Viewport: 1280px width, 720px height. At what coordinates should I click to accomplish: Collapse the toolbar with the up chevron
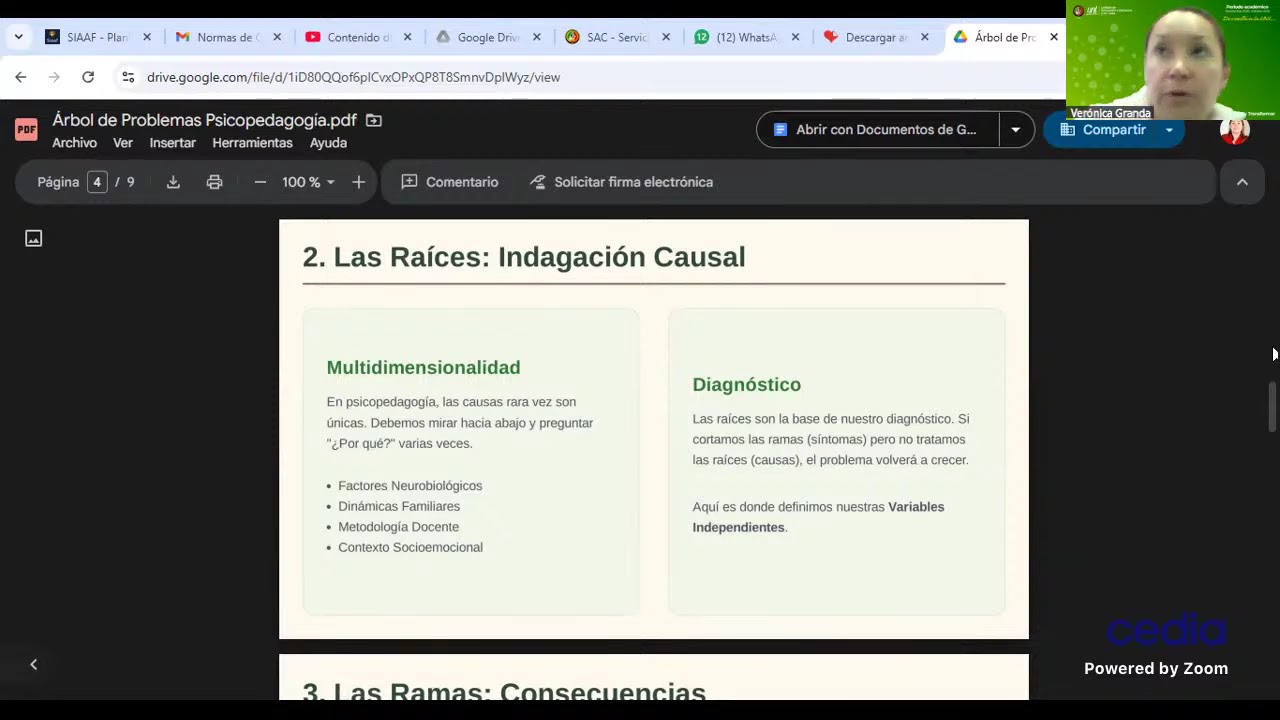[1242, 182]
